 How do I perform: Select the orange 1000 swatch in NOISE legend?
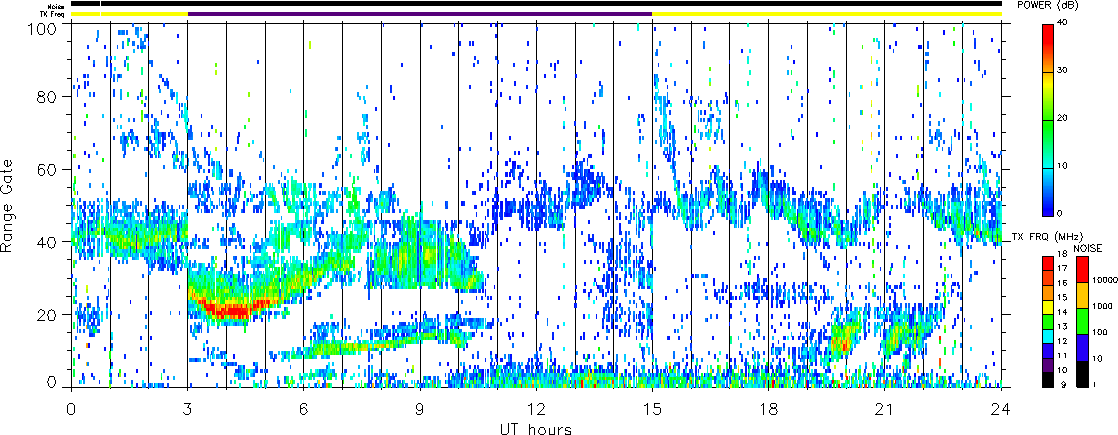[1082, 295]
